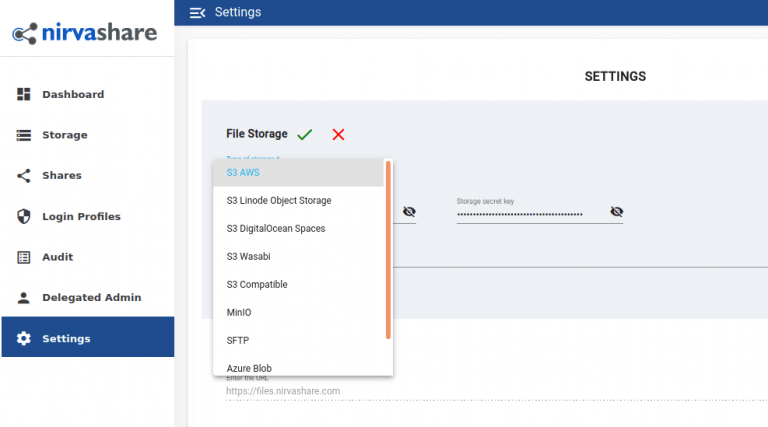Select S3 Compatible storage type

coord(298,285)
